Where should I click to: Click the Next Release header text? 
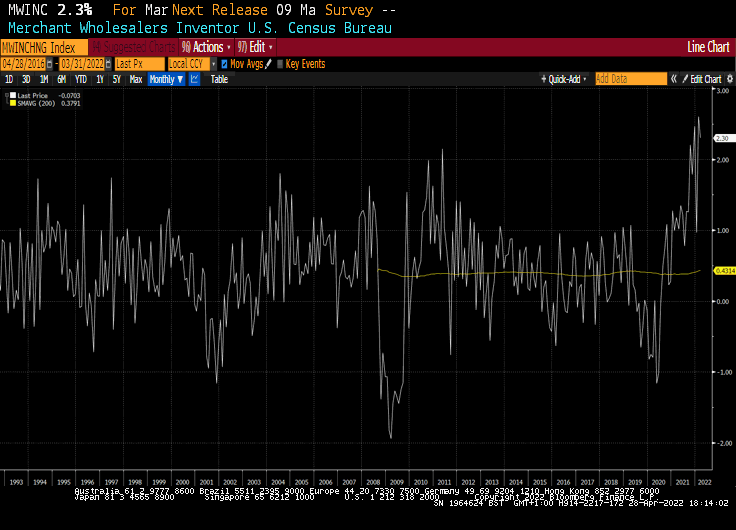tap(220, 10)
